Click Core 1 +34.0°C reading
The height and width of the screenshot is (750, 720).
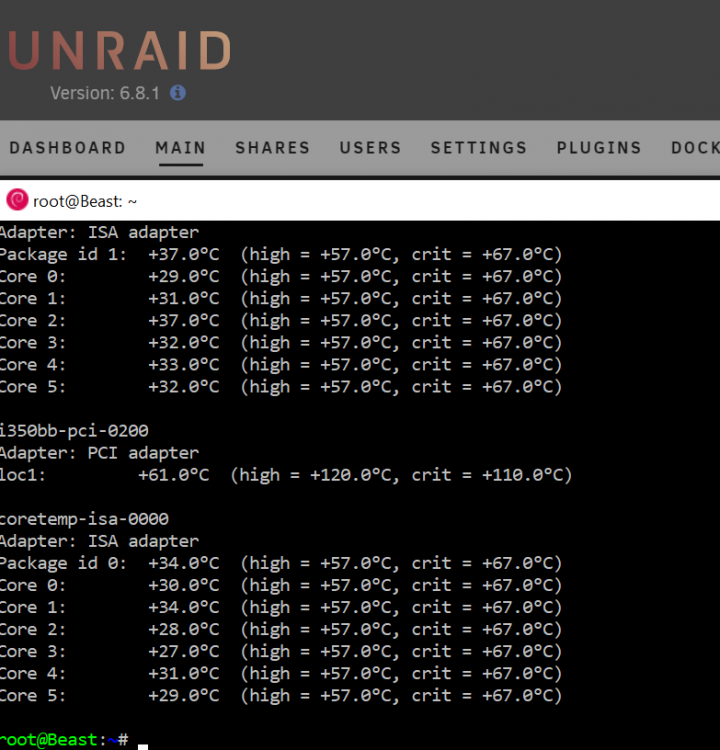[184, 607]
